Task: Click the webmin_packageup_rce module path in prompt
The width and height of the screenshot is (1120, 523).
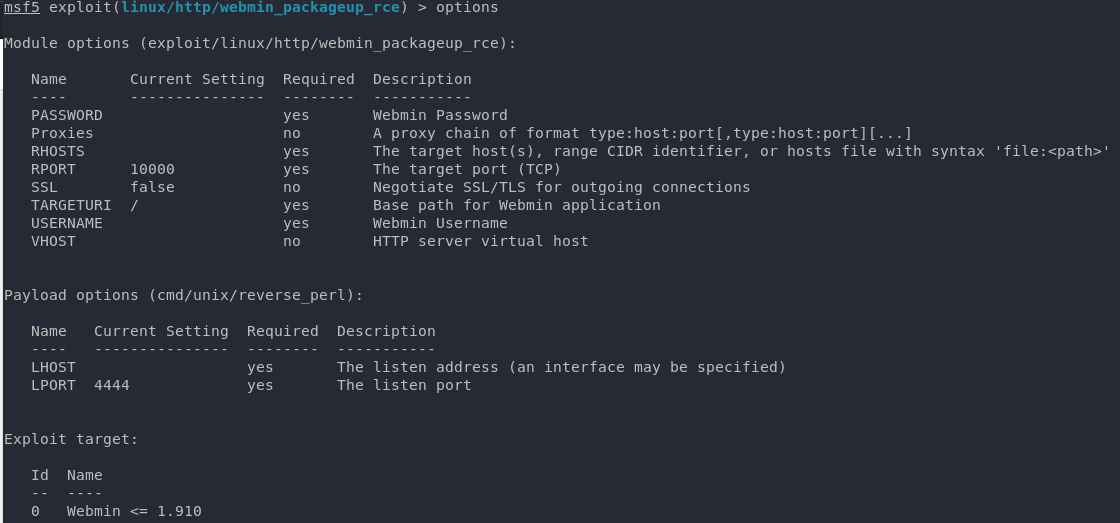Action: pyautogui.click(x=260, y=8)
